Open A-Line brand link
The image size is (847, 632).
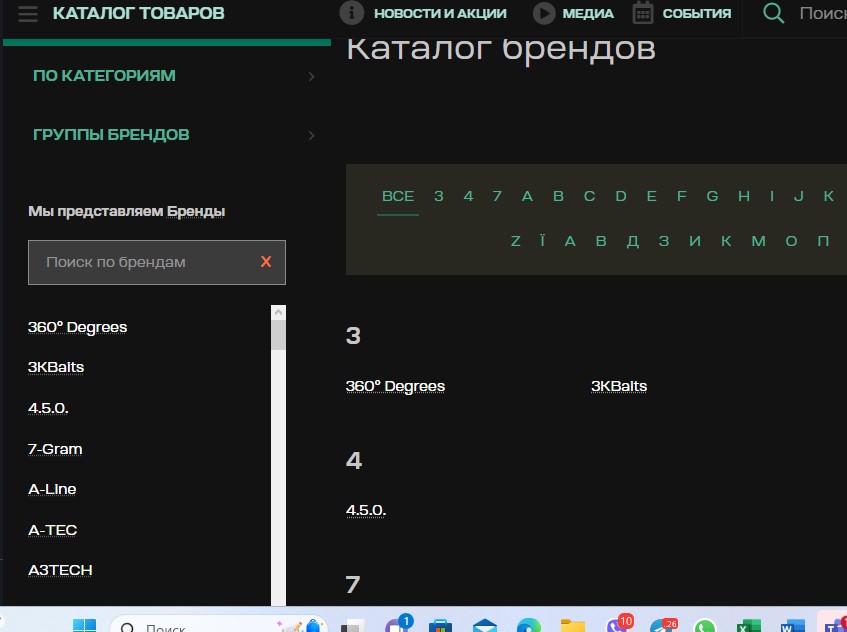(52, 489)
